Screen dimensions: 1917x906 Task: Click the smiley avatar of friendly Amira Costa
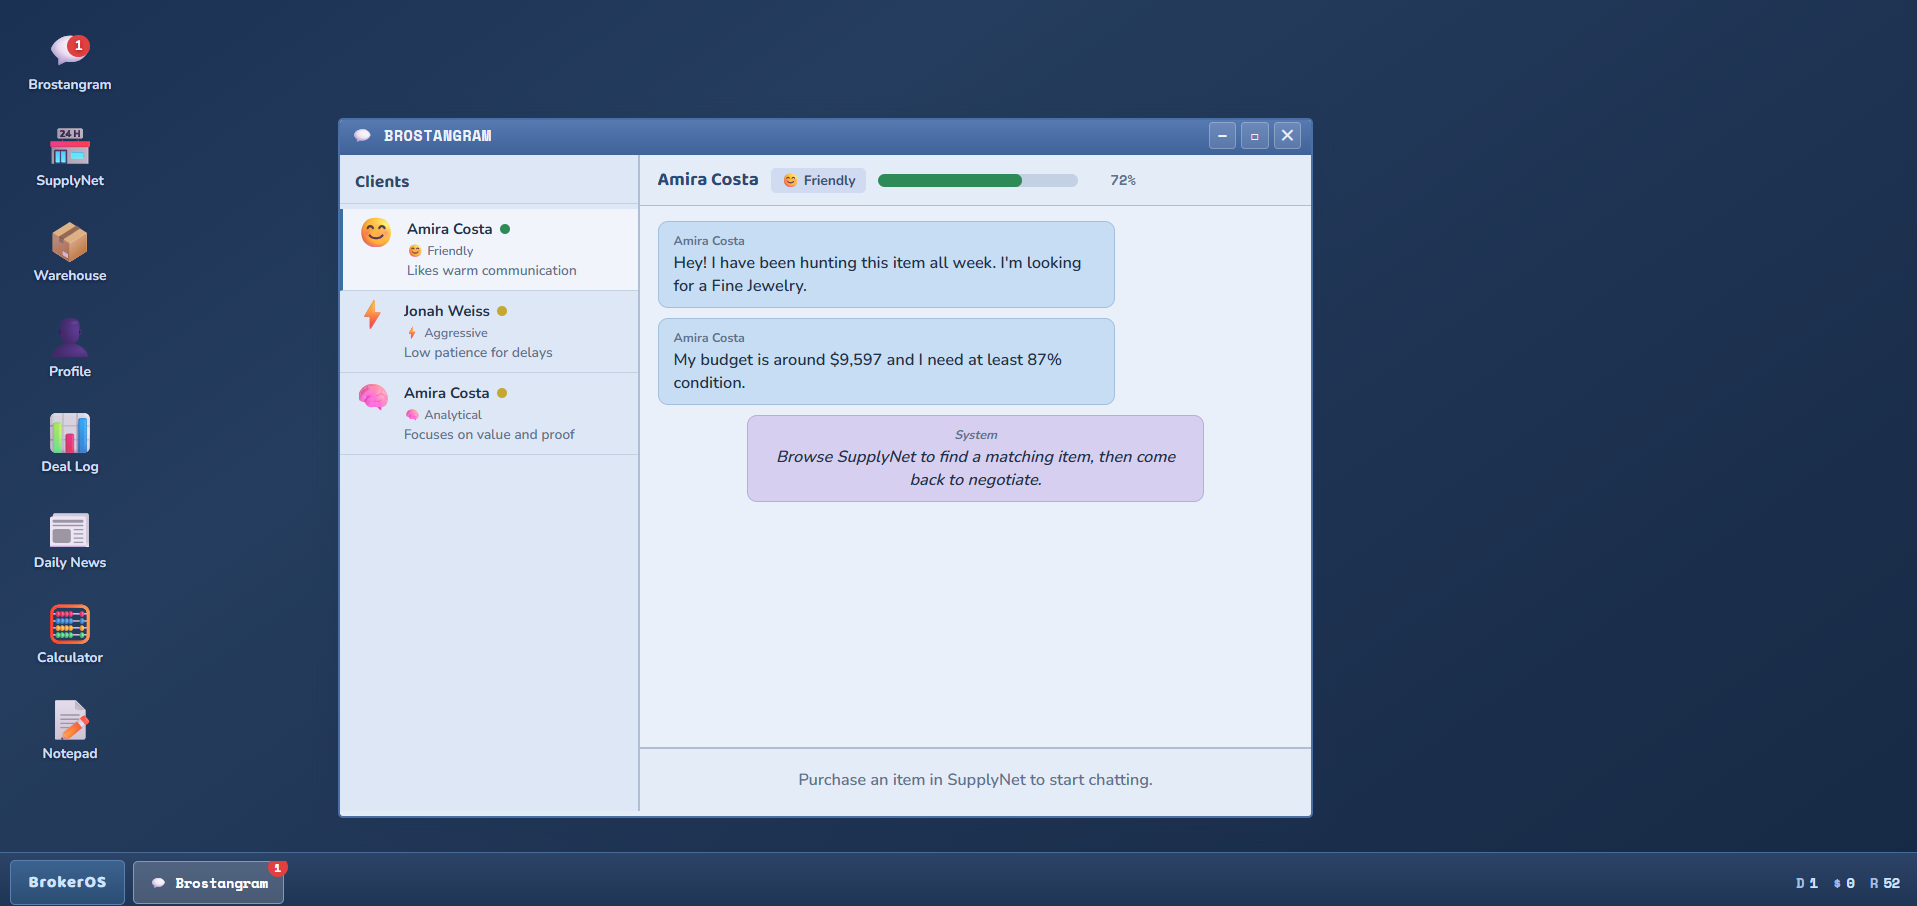pyautogui.click(x=376, y=233)
